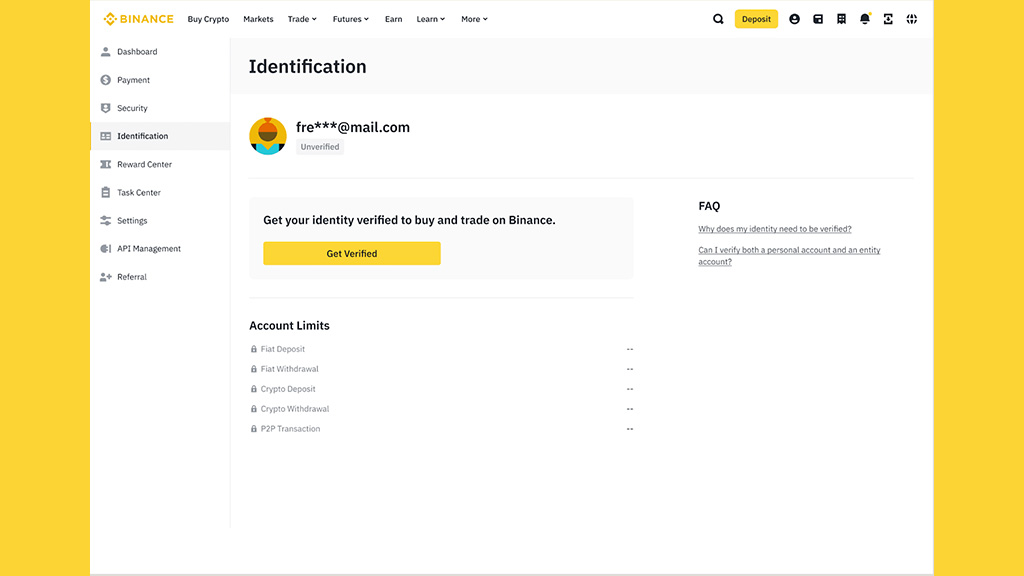Open the Markets menu item
The image size is (1024, 576).
[x=258, y=19]
